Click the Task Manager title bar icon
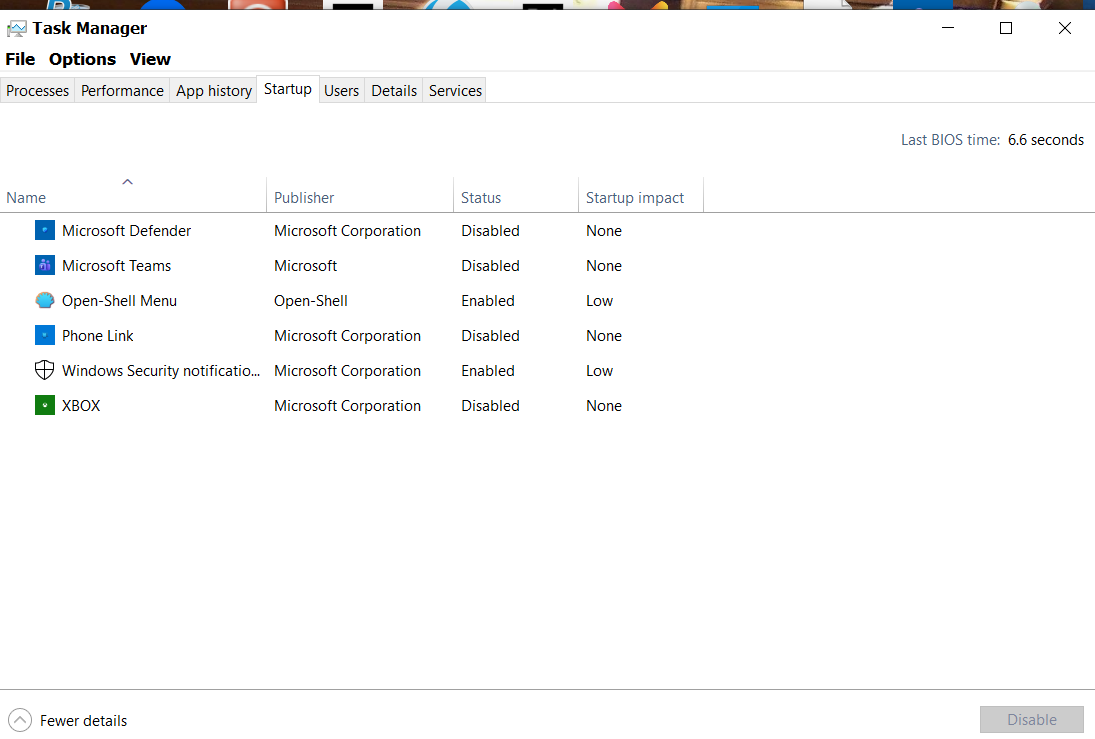 pos(17,29)
